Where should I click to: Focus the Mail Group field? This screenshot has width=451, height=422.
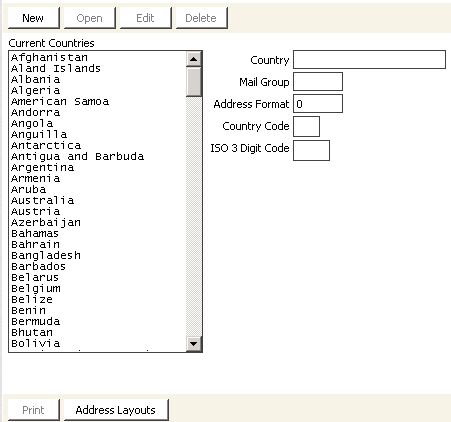(318, 82)
